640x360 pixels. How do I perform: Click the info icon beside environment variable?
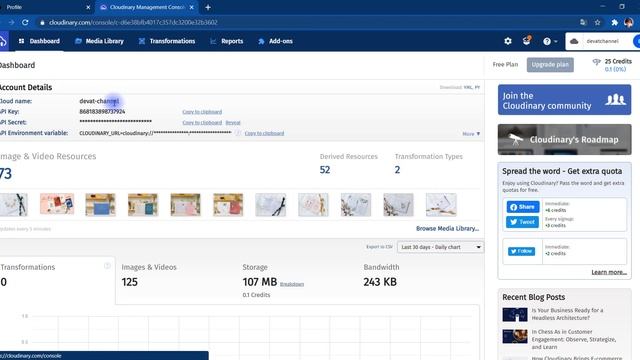pyautogui.click(x=238, y=133)
